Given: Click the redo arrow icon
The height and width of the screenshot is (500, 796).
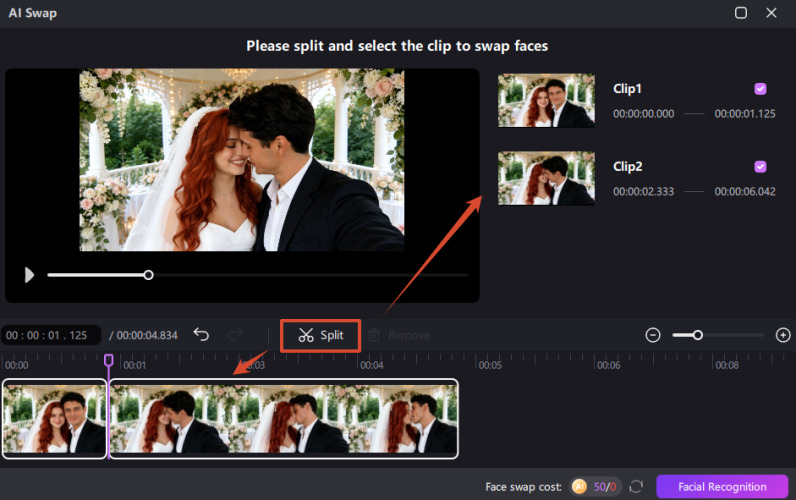Looking at the screenshot, I should pyautogui.click(x=235, y=335).
